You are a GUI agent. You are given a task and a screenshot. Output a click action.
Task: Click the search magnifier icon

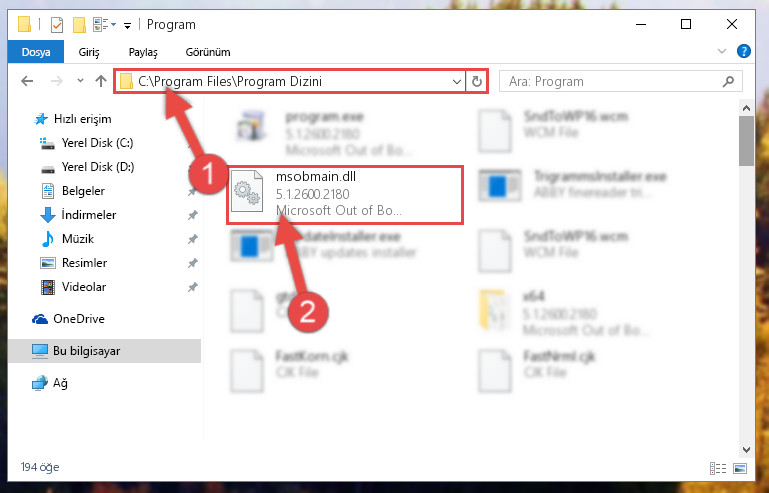728,81
